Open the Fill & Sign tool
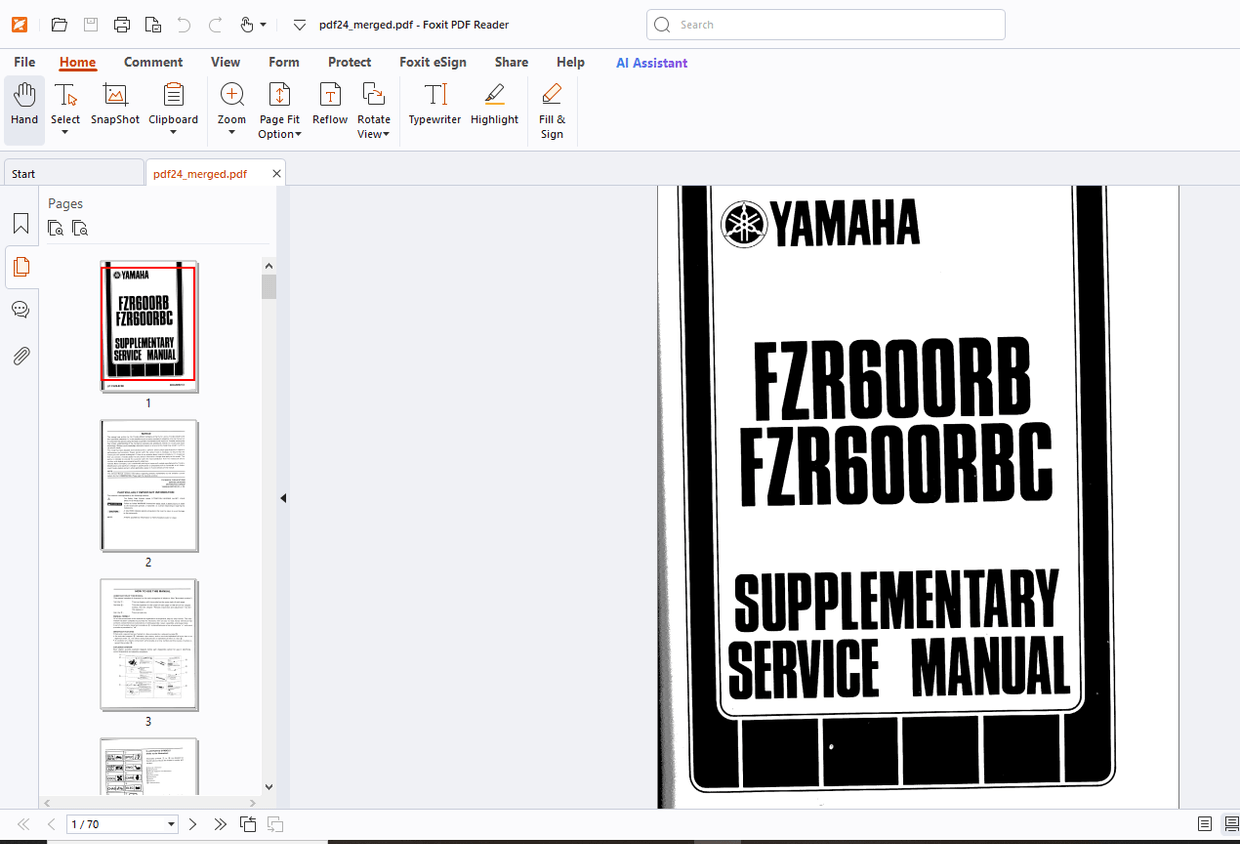 [x=552, y=105]
